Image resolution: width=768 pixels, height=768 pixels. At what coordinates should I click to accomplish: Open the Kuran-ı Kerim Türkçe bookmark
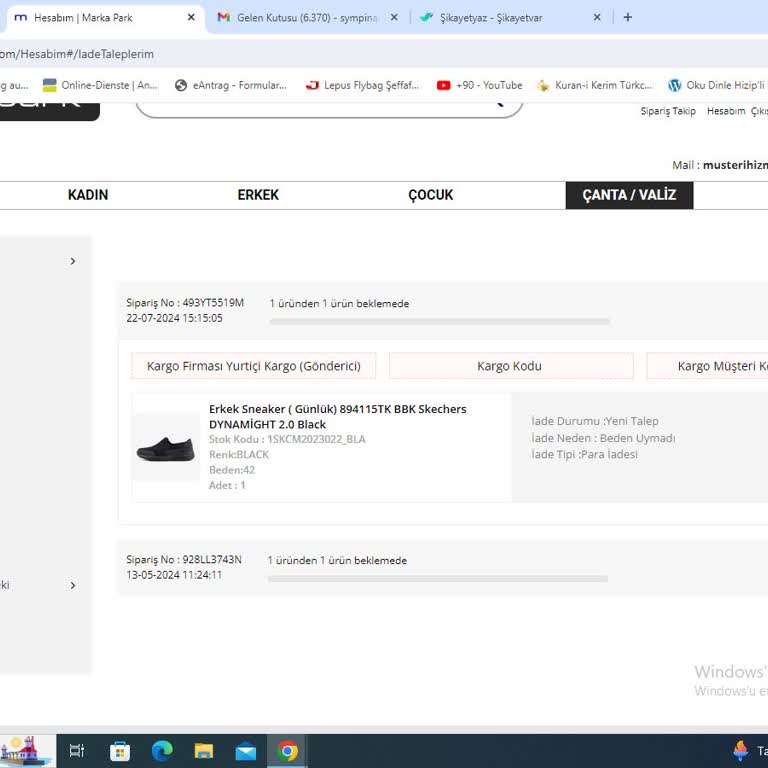point(595,85)
